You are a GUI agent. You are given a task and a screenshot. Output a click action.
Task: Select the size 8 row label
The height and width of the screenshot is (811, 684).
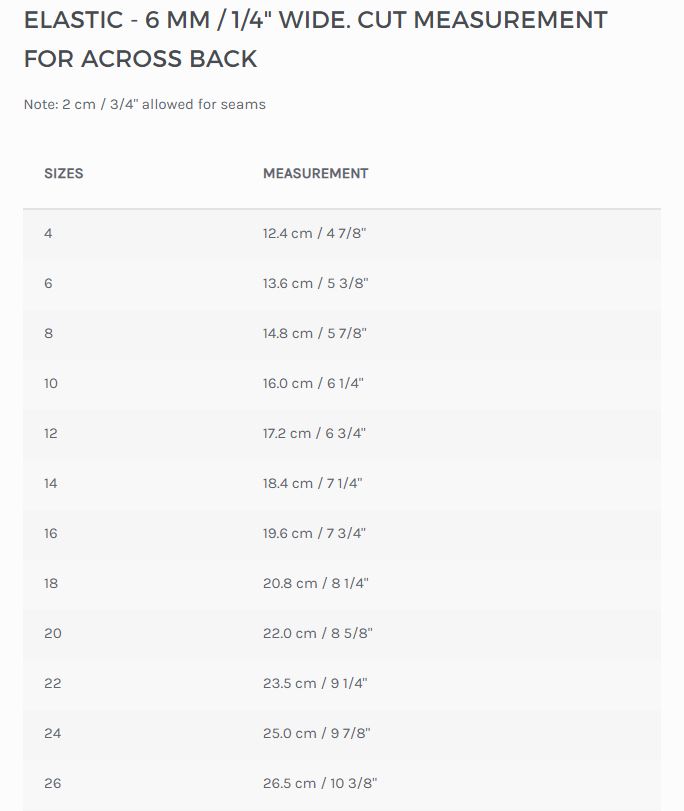tap(48, 333)
